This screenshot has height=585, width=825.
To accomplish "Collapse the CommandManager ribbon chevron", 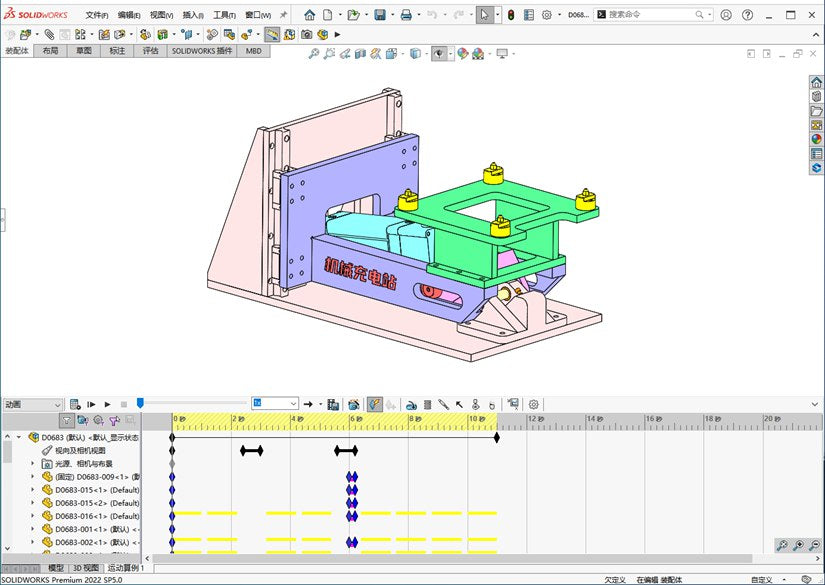I will pos(816,35).
